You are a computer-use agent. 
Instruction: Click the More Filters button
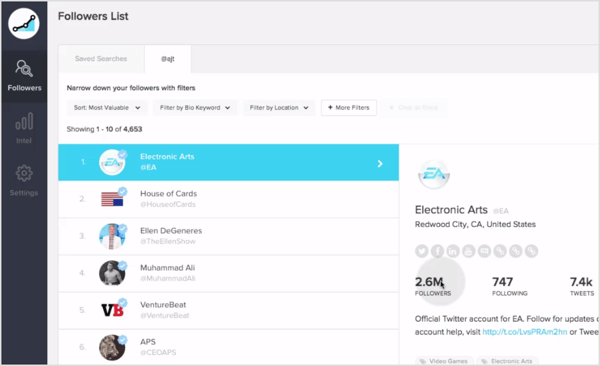[x=349, y=108]
